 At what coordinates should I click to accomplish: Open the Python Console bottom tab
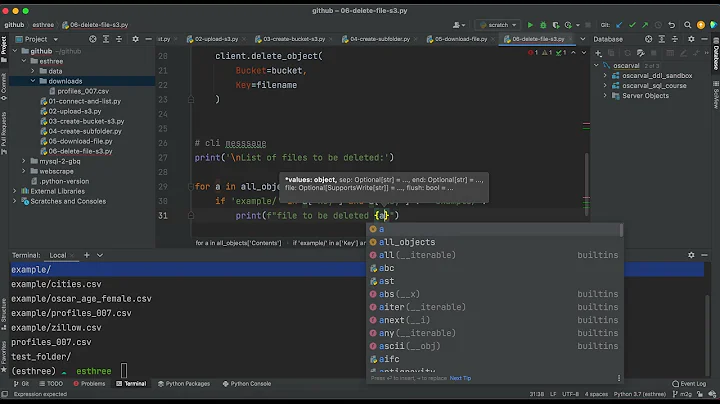point(247,384)
